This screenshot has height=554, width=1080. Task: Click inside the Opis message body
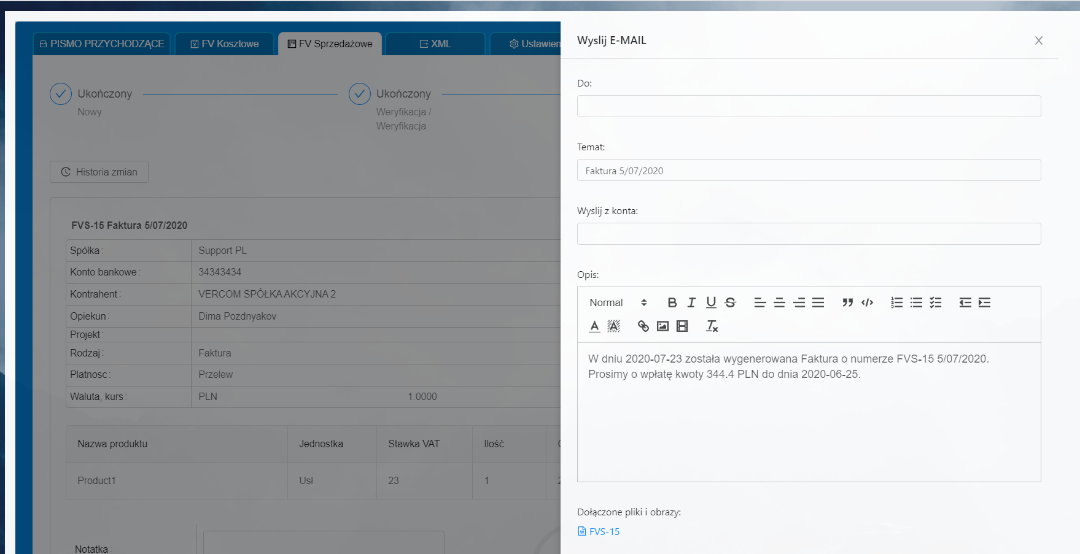click(x=809, y=412)
